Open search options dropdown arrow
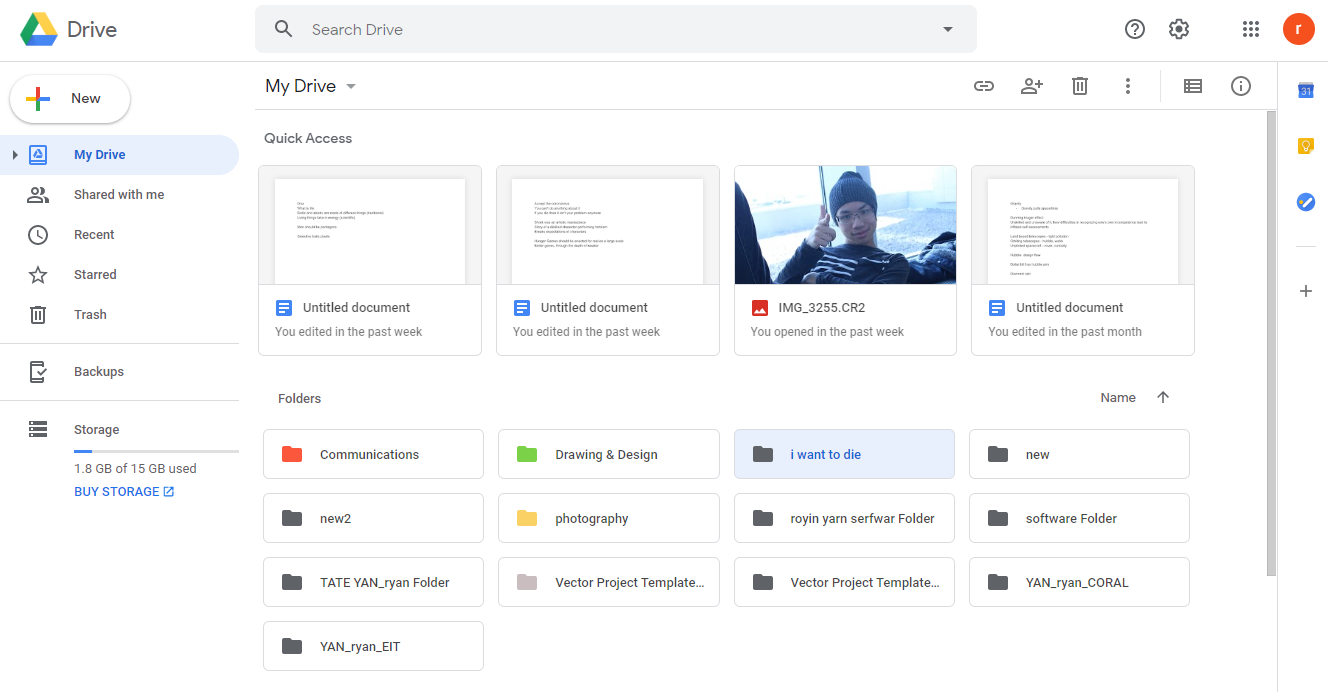The image size is (1328, 692). [948, 29]
